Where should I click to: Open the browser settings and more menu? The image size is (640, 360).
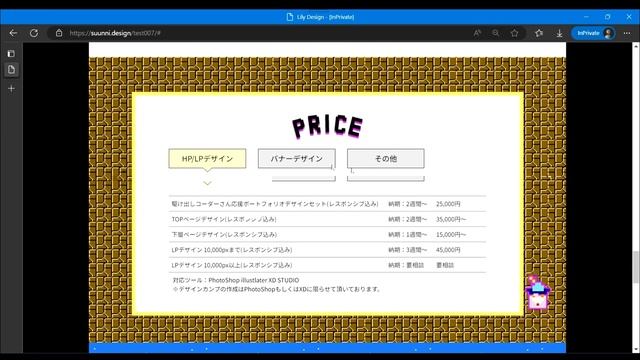point(627,33)
